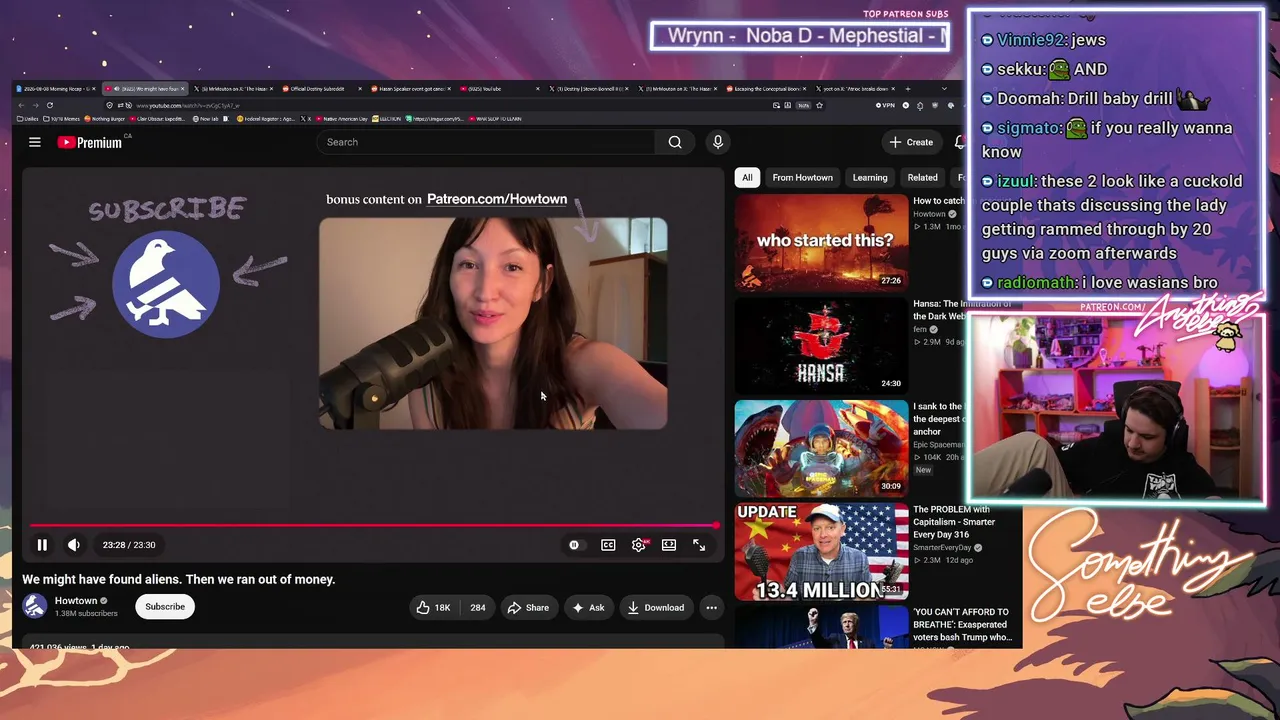Open the ELECTION bookmark
This screenshot has height=720, width=1280.
pos(387,119)
